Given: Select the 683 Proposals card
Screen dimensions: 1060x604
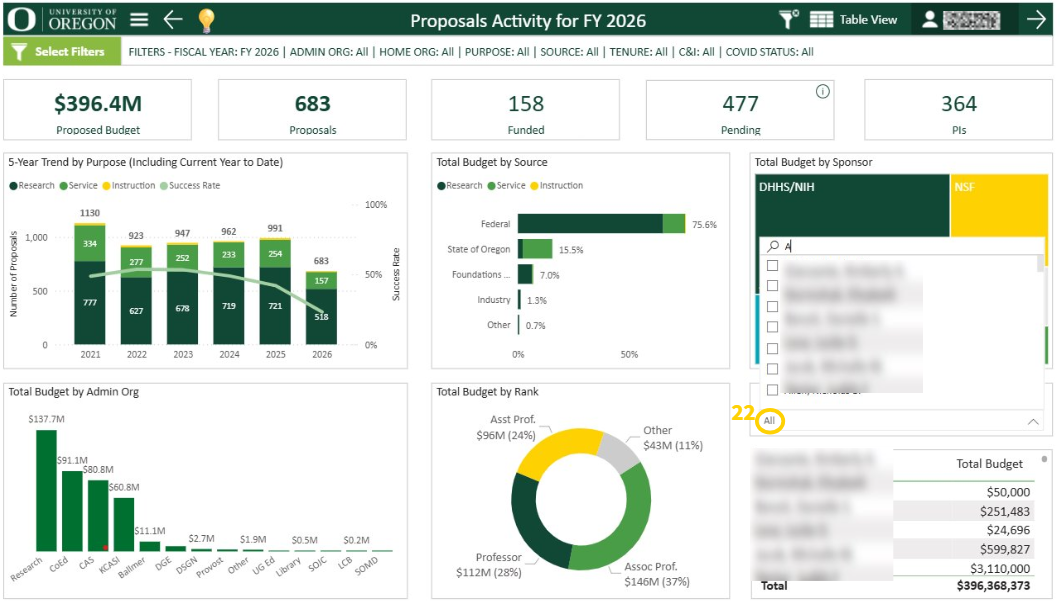Looking at the screenshot, I should (312, 110).
